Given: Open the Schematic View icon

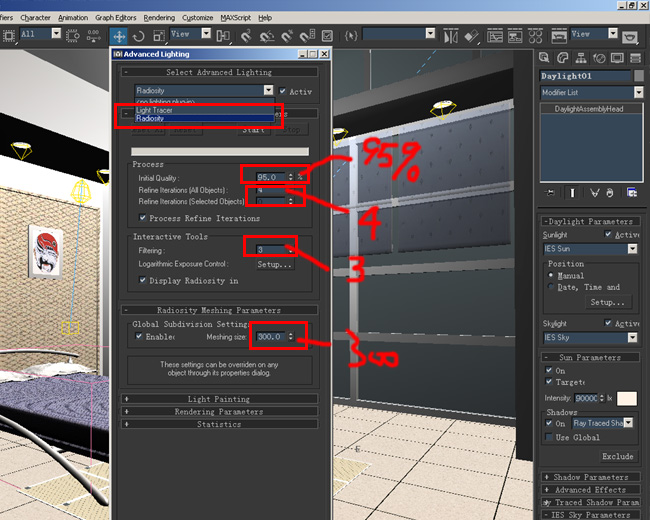Looking at the screenshot, I should [x=515, y=36].
